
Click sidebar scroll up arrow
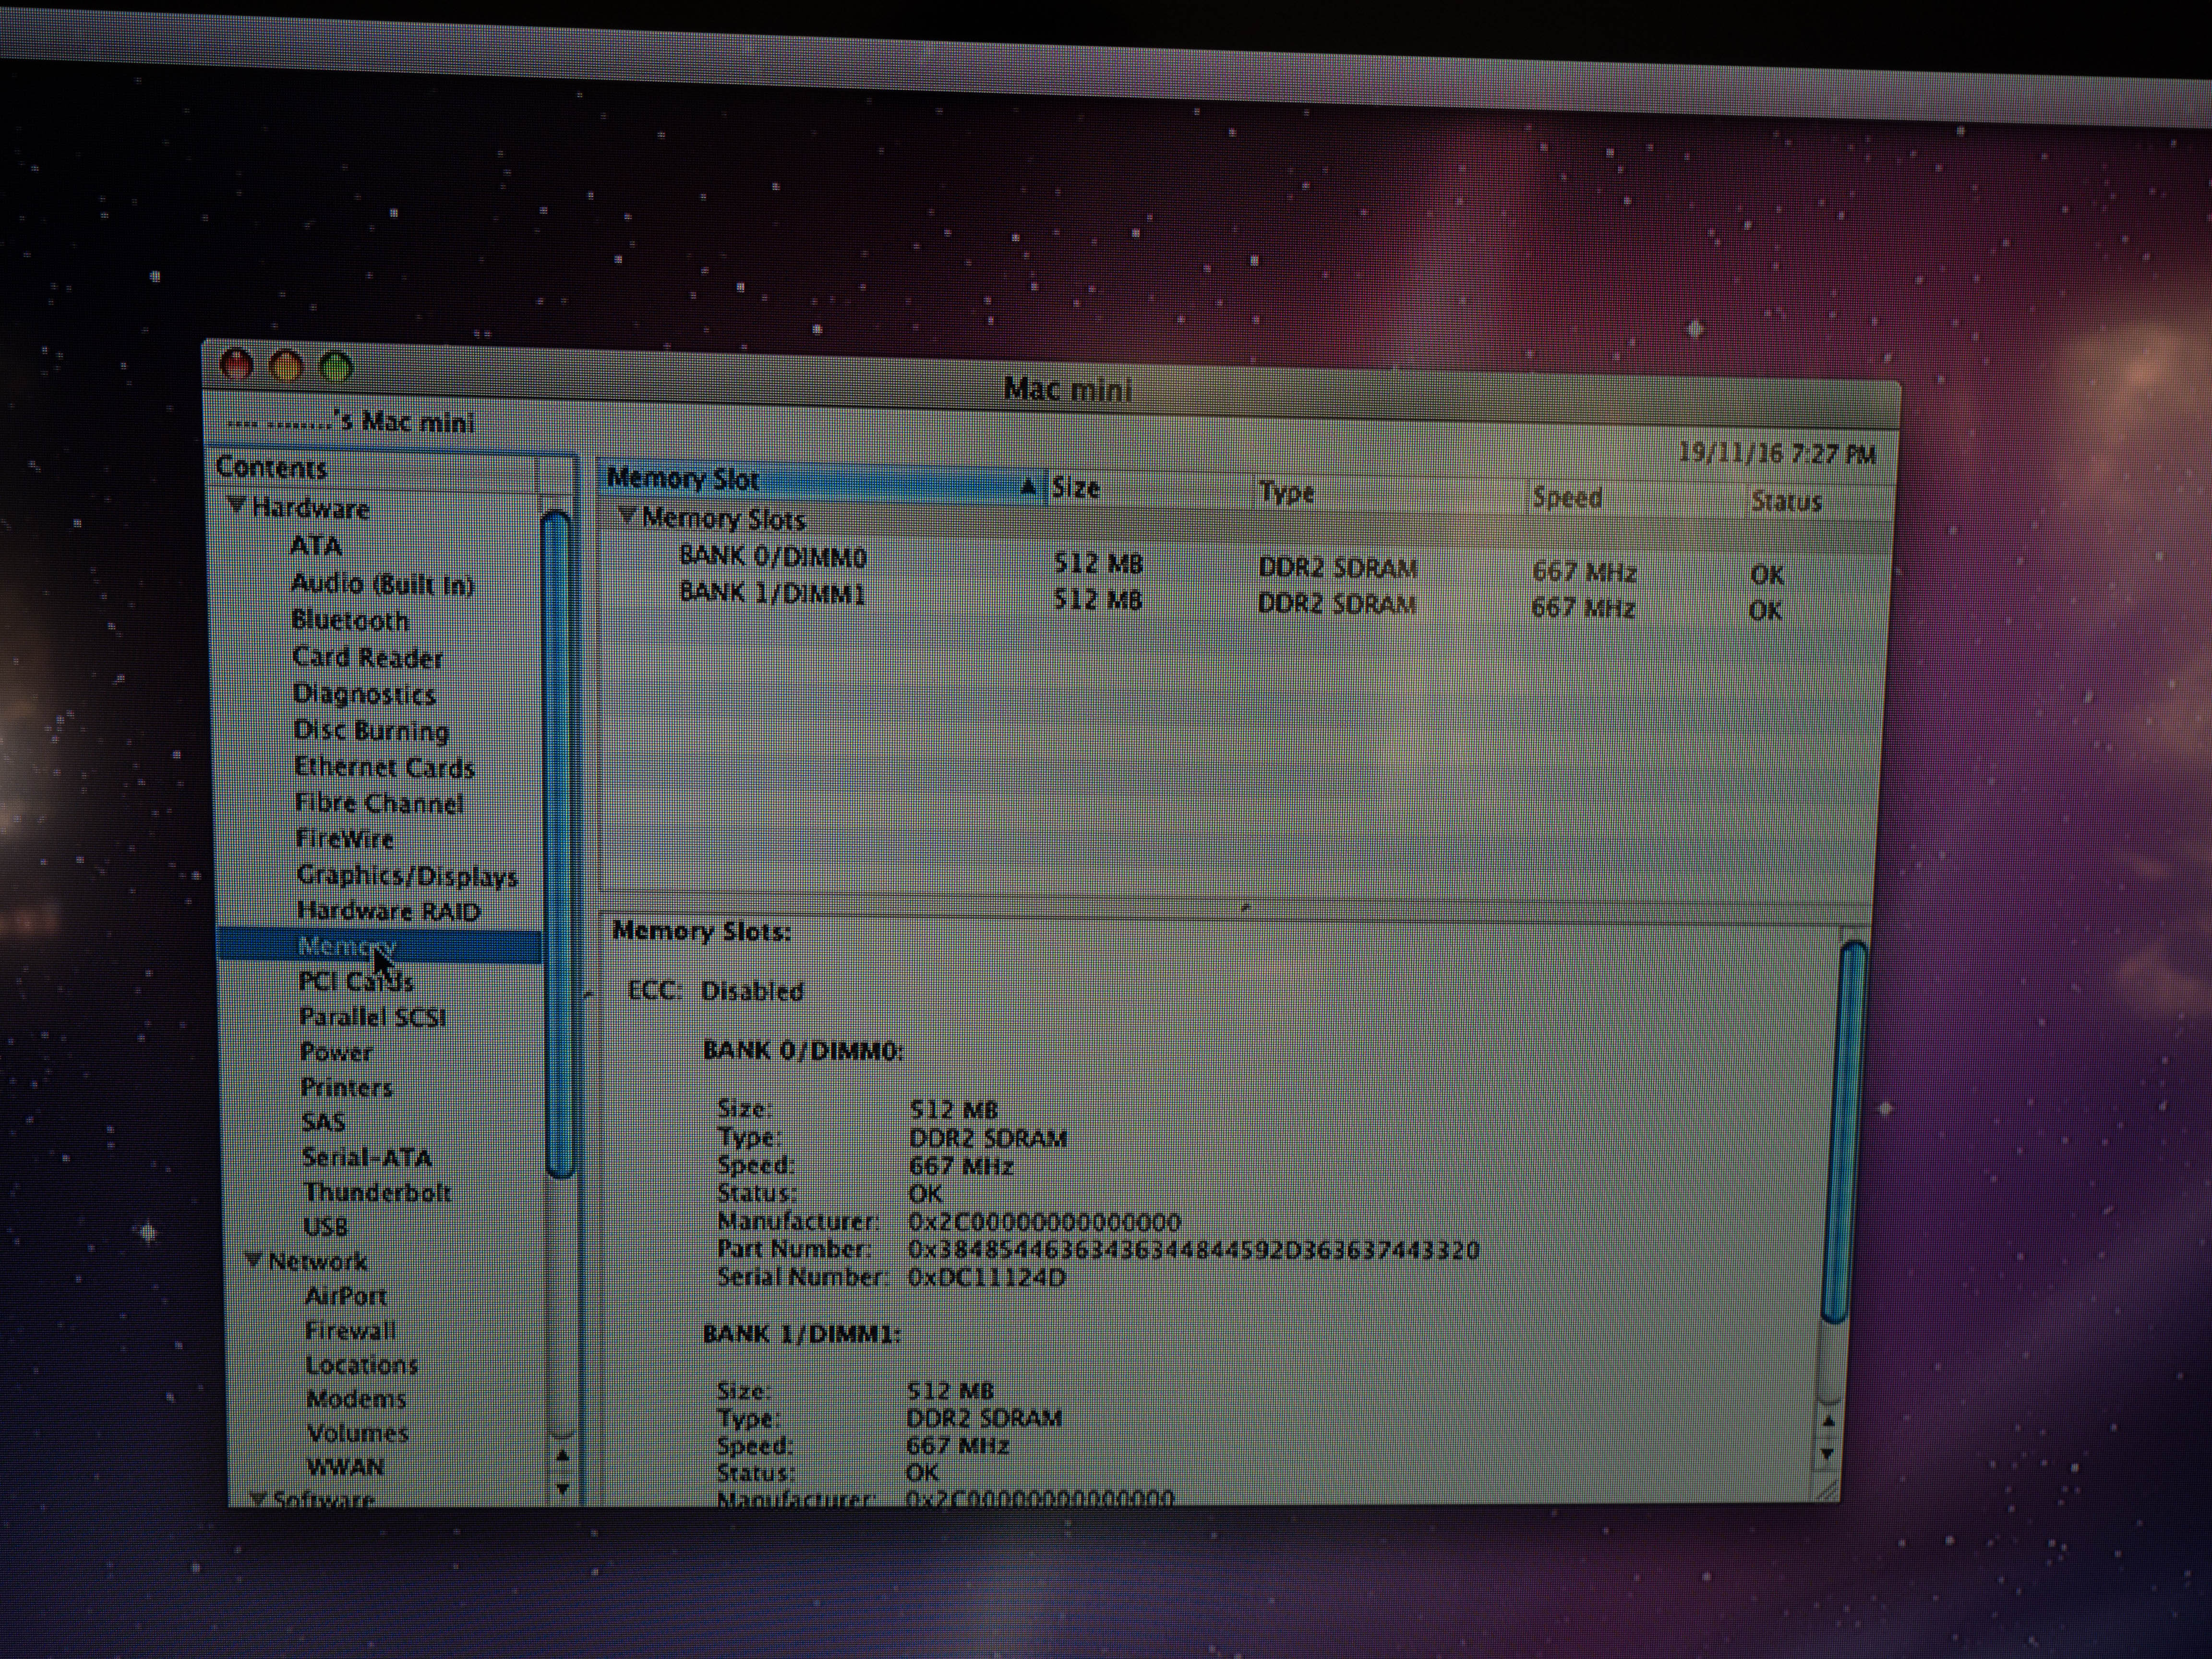pyautogui.click(x=562, y=1455)
